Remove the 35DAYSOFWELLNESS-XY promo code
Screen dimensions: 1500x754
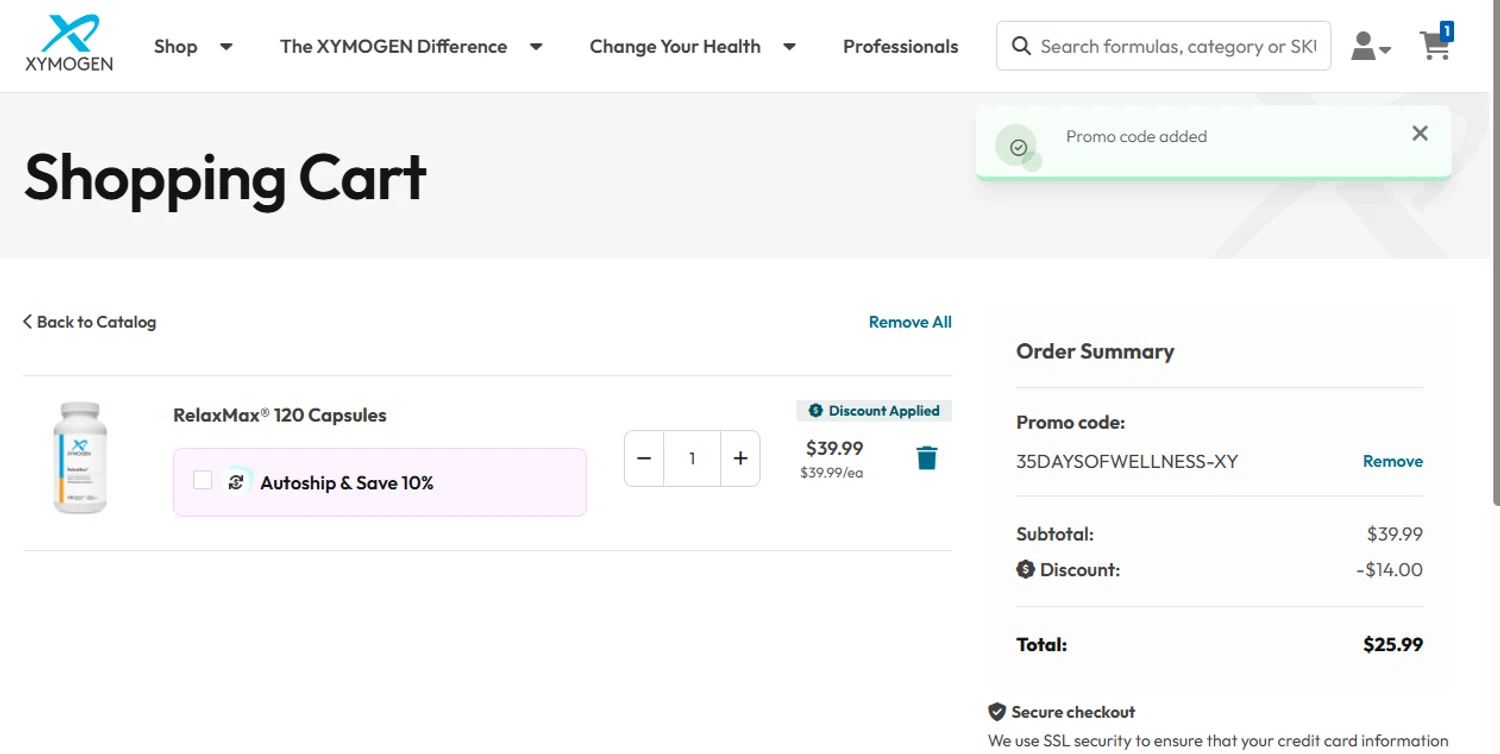pos(1392,461)
